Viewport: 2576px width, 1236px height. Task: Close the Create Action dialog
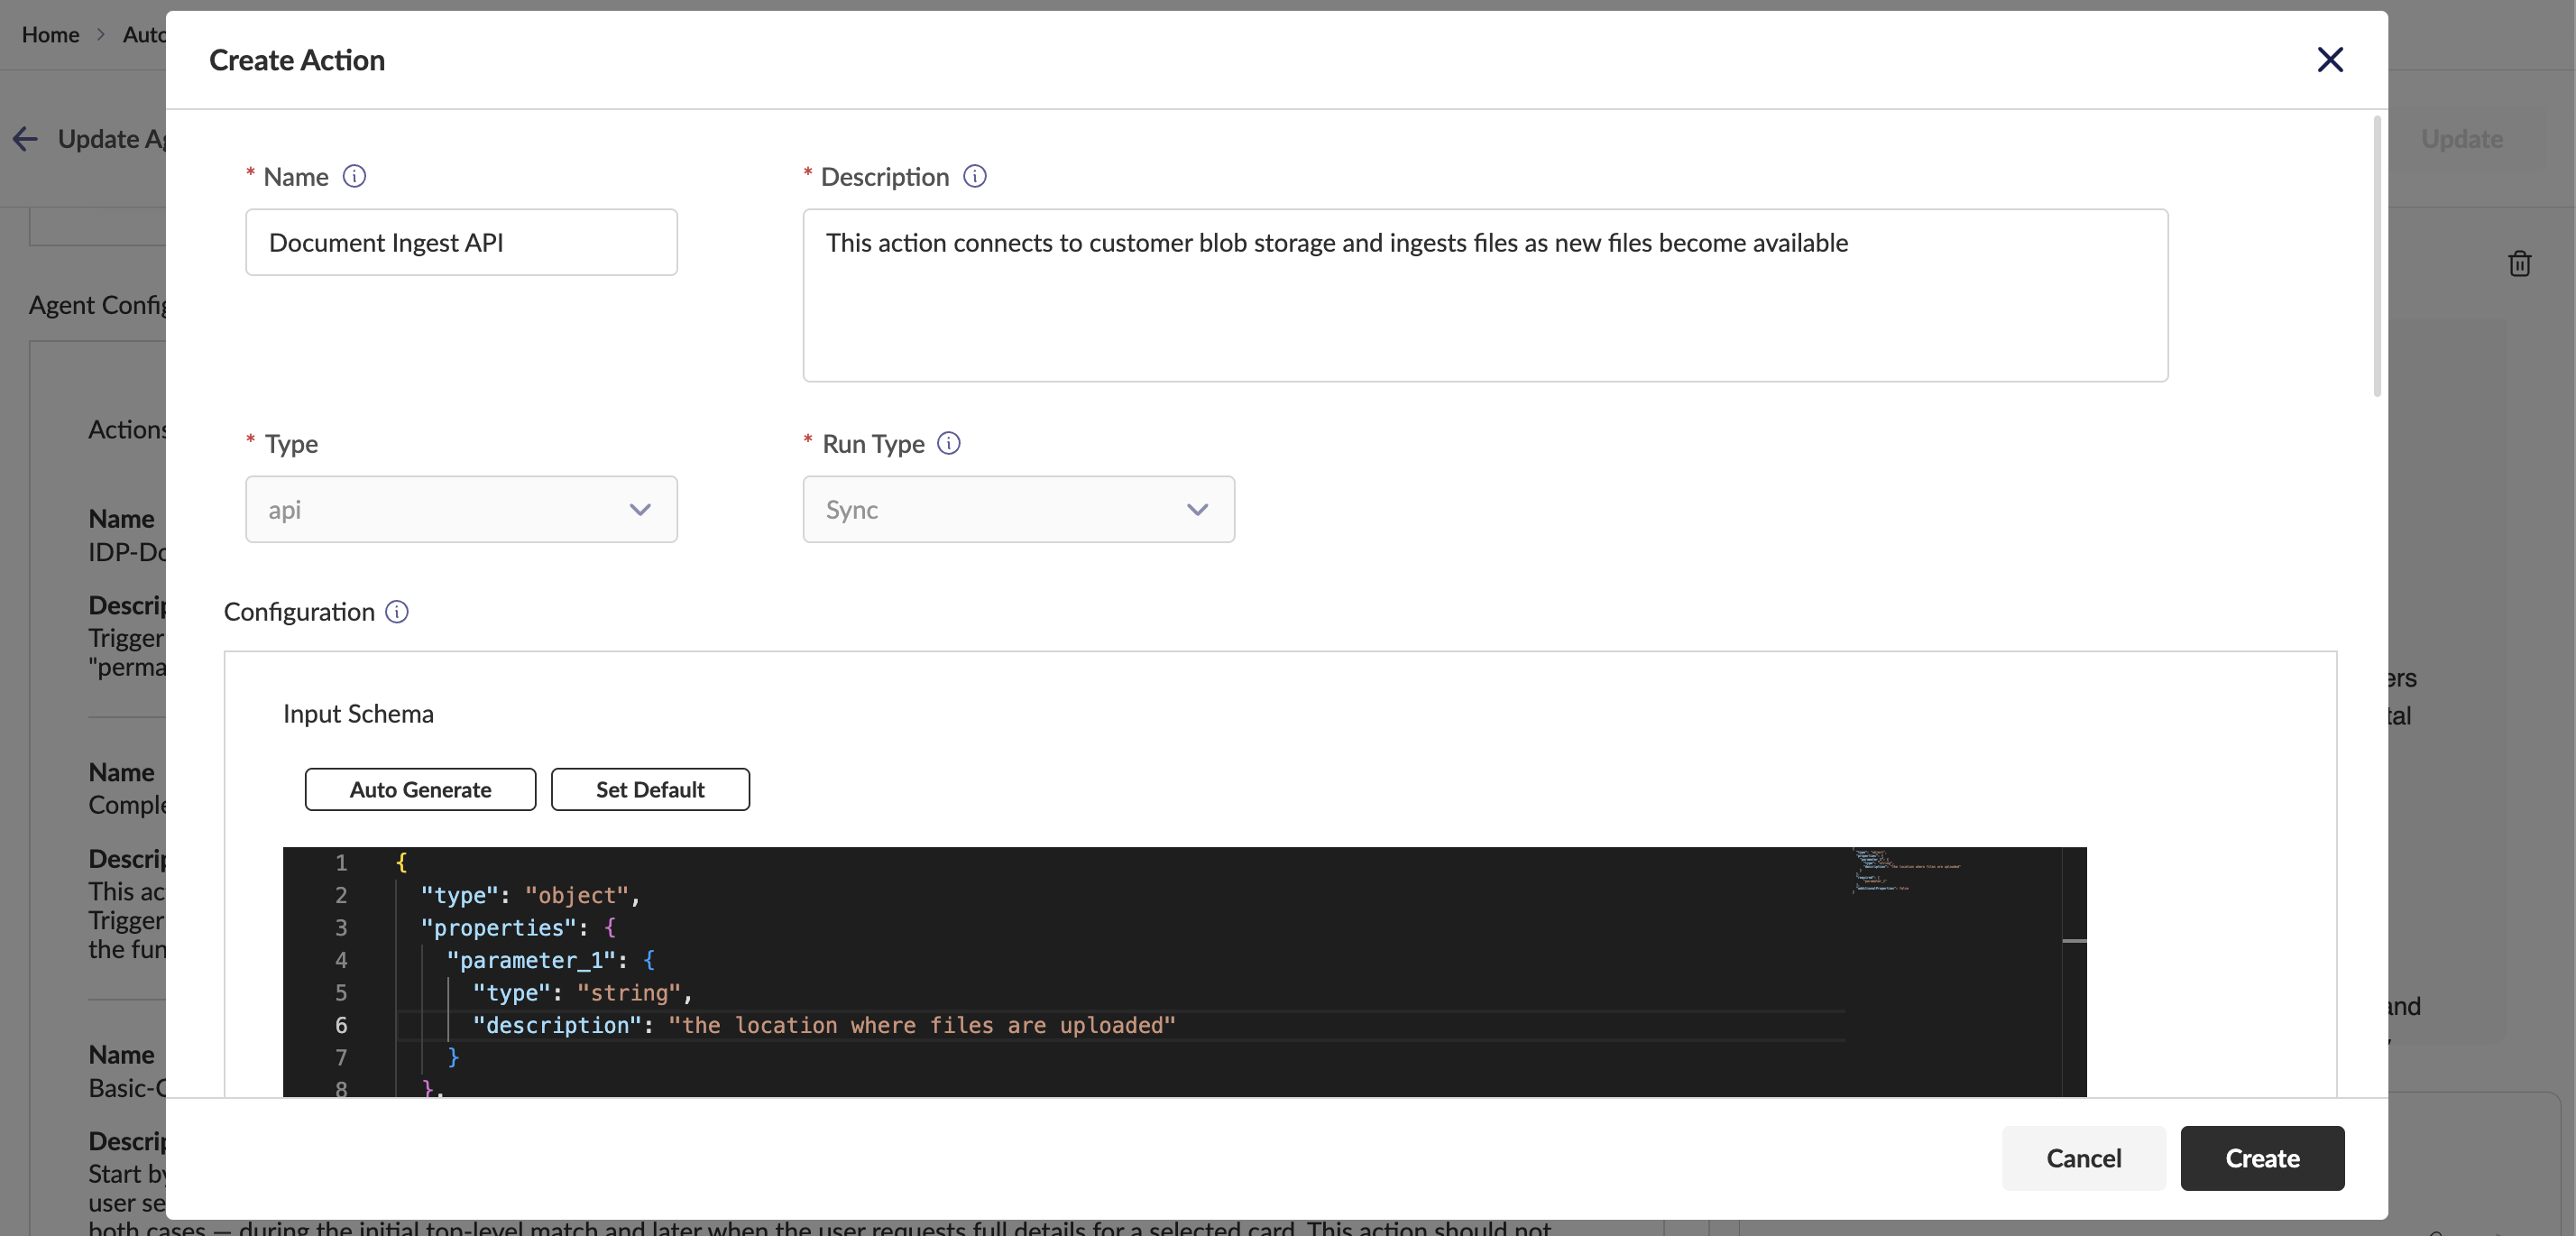point(2329,60)
